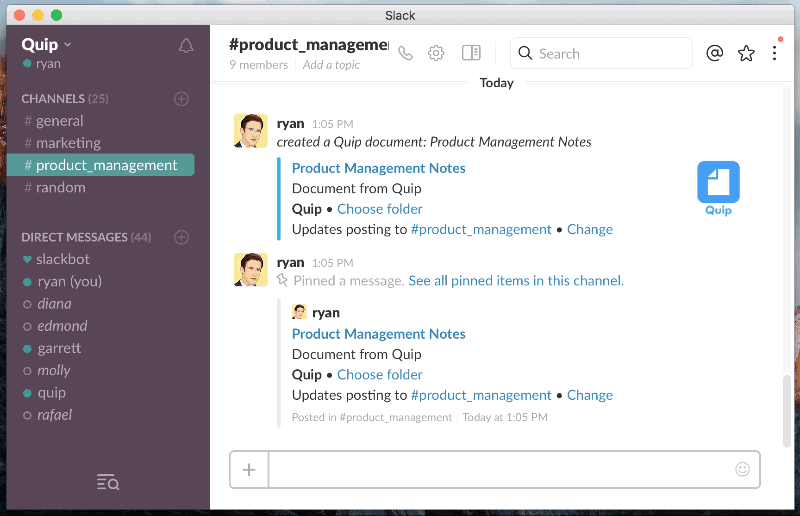800x516 pixels.
Task: Start a call with the phone icon
Action: pos(405,54)
